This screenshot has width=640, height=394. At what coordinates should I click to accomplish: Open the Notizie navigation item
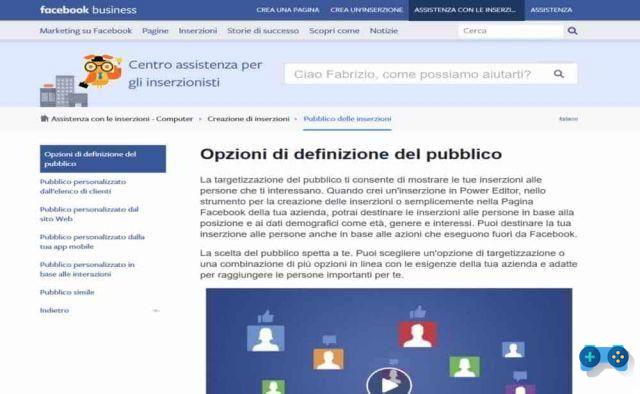(384, 31)
